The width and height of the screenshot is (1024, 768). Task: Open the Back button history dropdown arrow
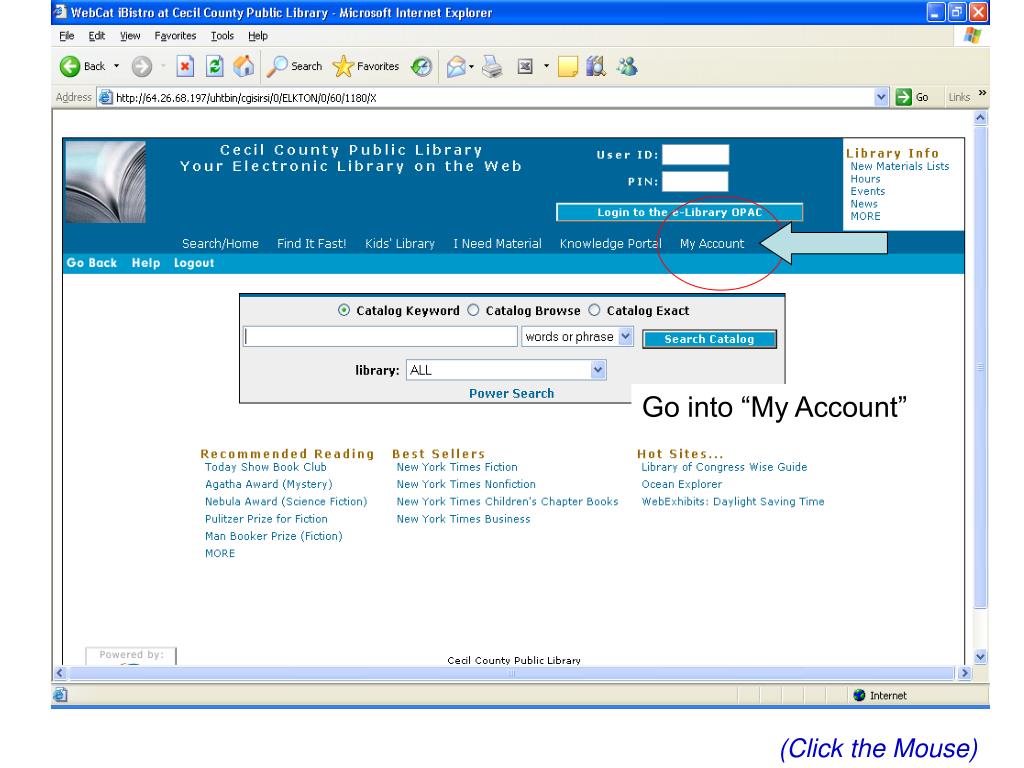116,66
